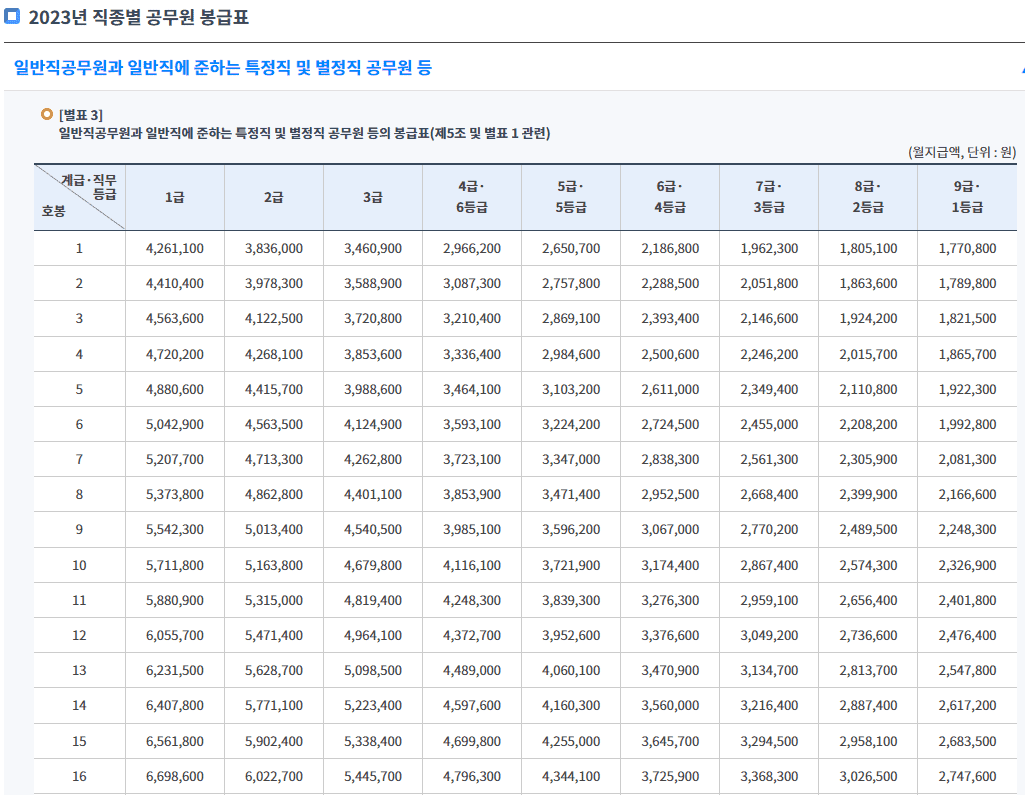Click the 호봉 row number 10

coord(79,566)
